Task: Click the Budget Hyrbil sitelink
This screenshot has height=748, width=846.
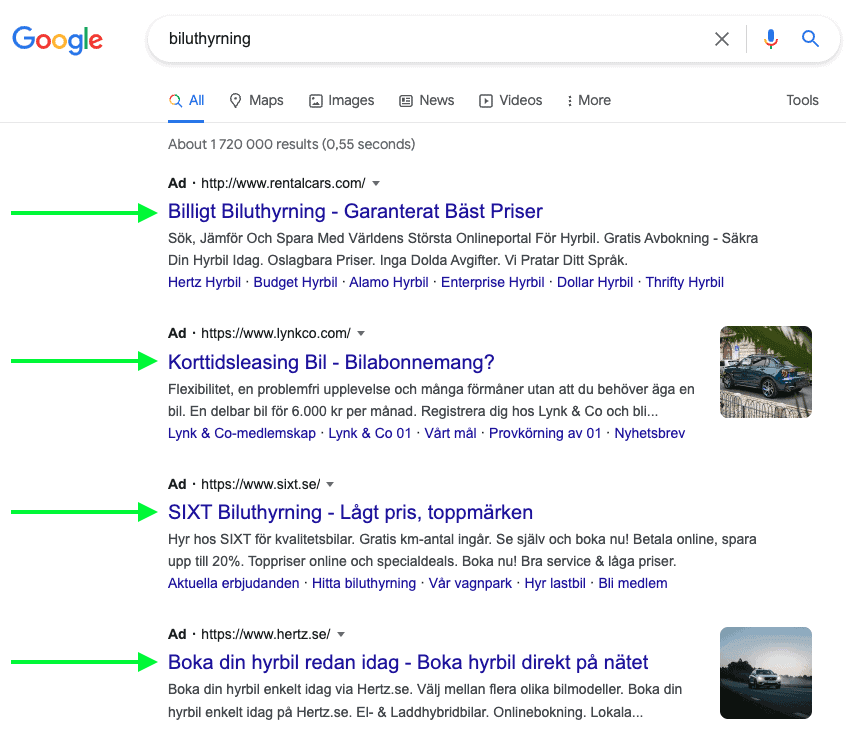Action: point(295,282)
